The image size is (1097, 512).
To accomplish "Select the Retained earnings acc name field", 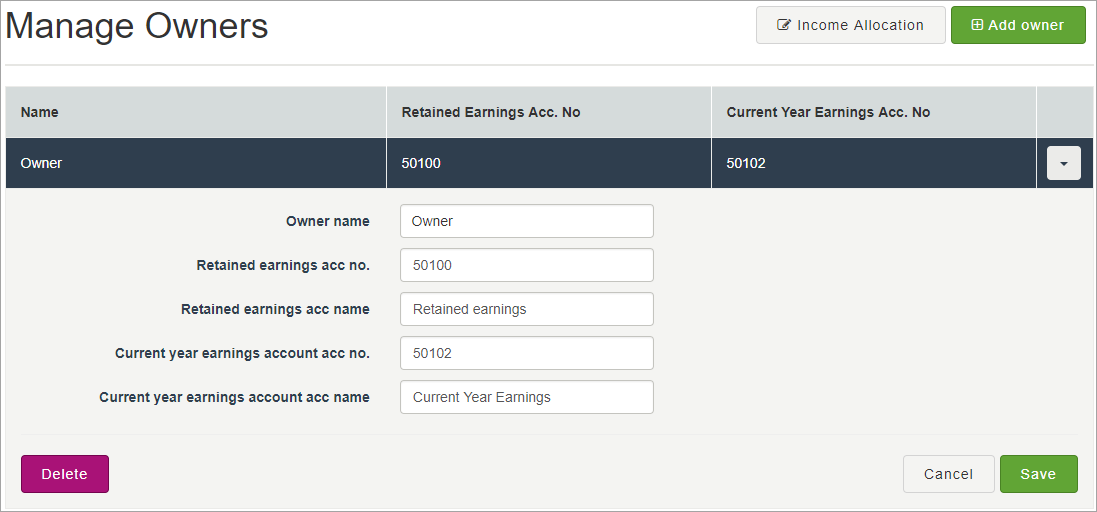I will [x=526, y=309].
